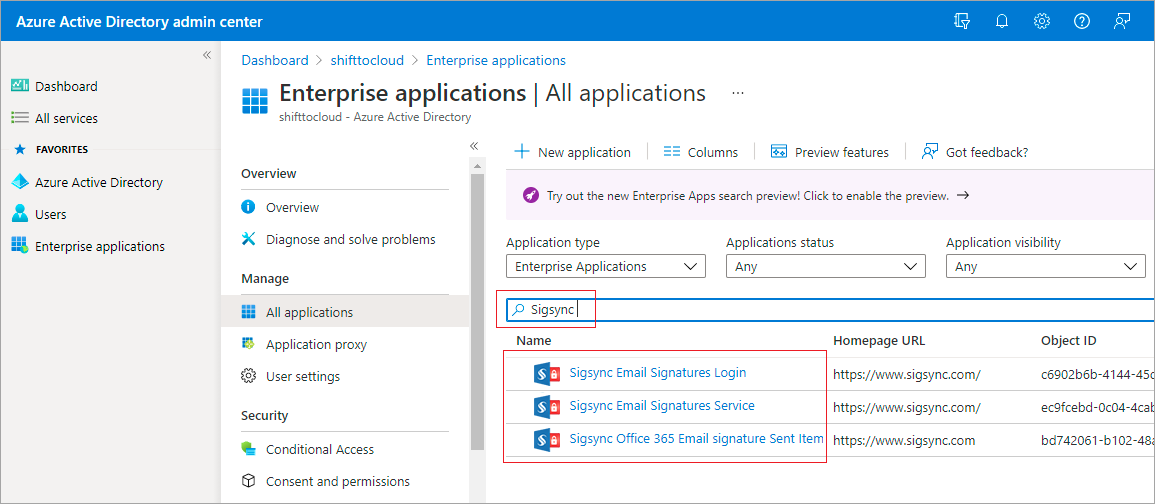
Task: Click the notifications bell icon
Action: pyautogui.click(x=1001, y=21)
